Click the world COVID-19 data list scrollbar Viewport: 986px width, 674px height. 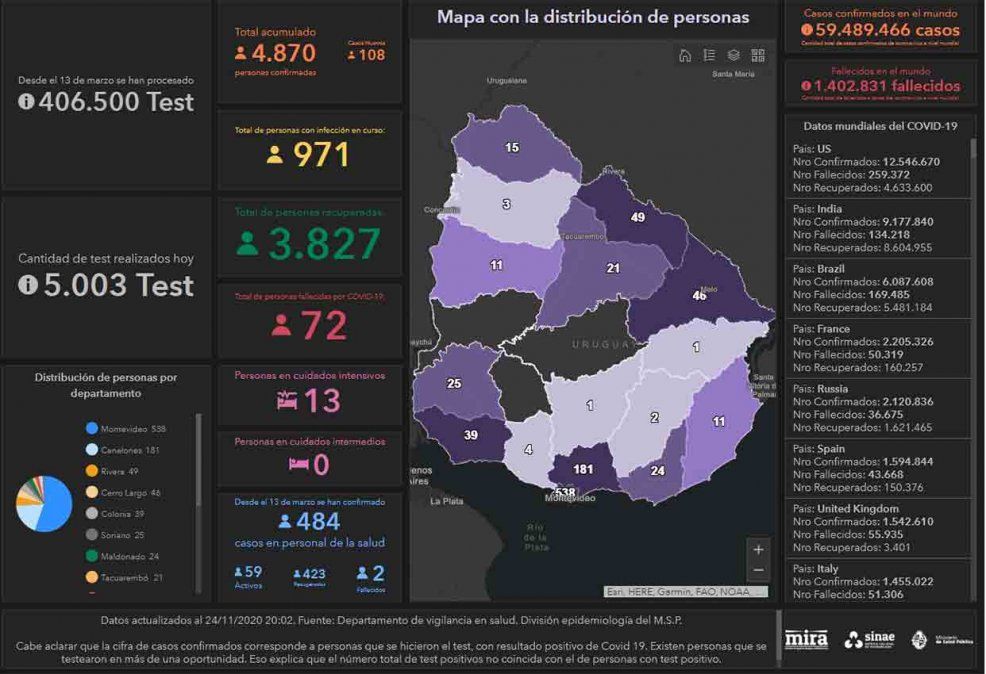click(974, 300)
